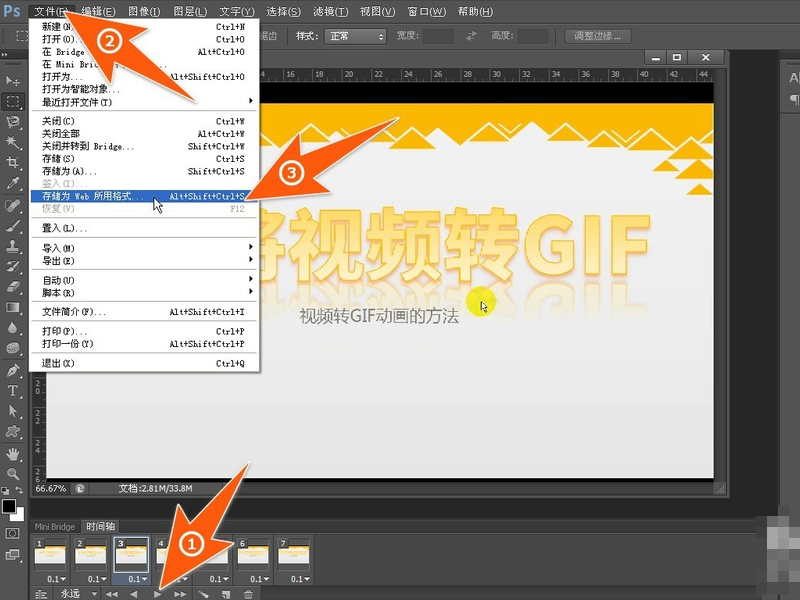The width and height of the screenshot is (800, 600).
Task: Select the Zoom tool
Action: [x=13, y=474]
